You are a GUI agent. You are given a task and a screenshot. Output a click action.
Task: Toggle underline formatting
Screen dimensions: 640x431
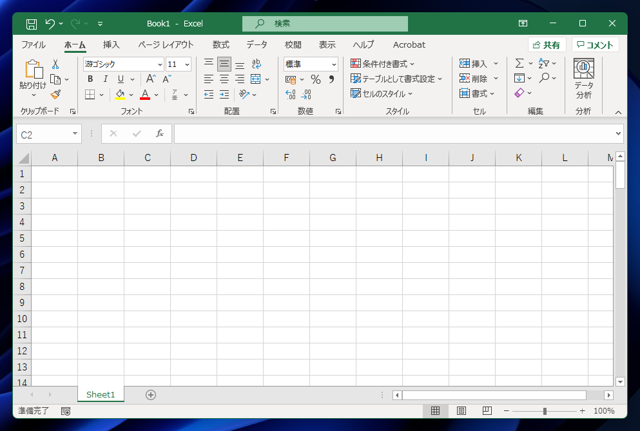(120, 79)
